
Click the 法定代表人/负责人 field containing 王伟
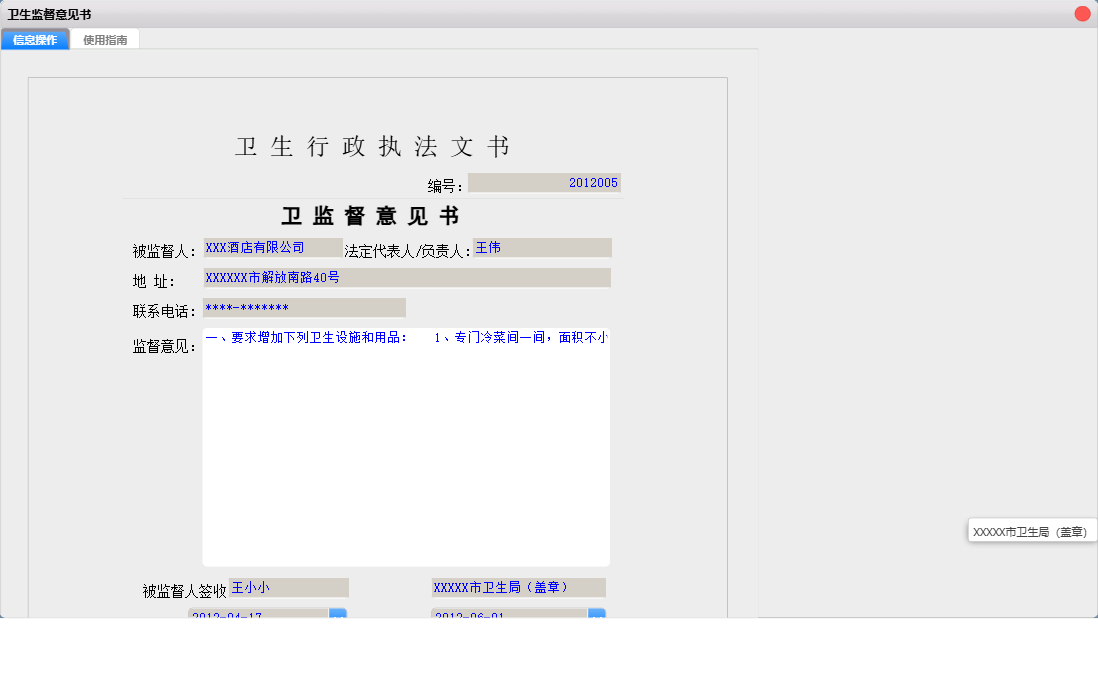(x=541, y=248)
